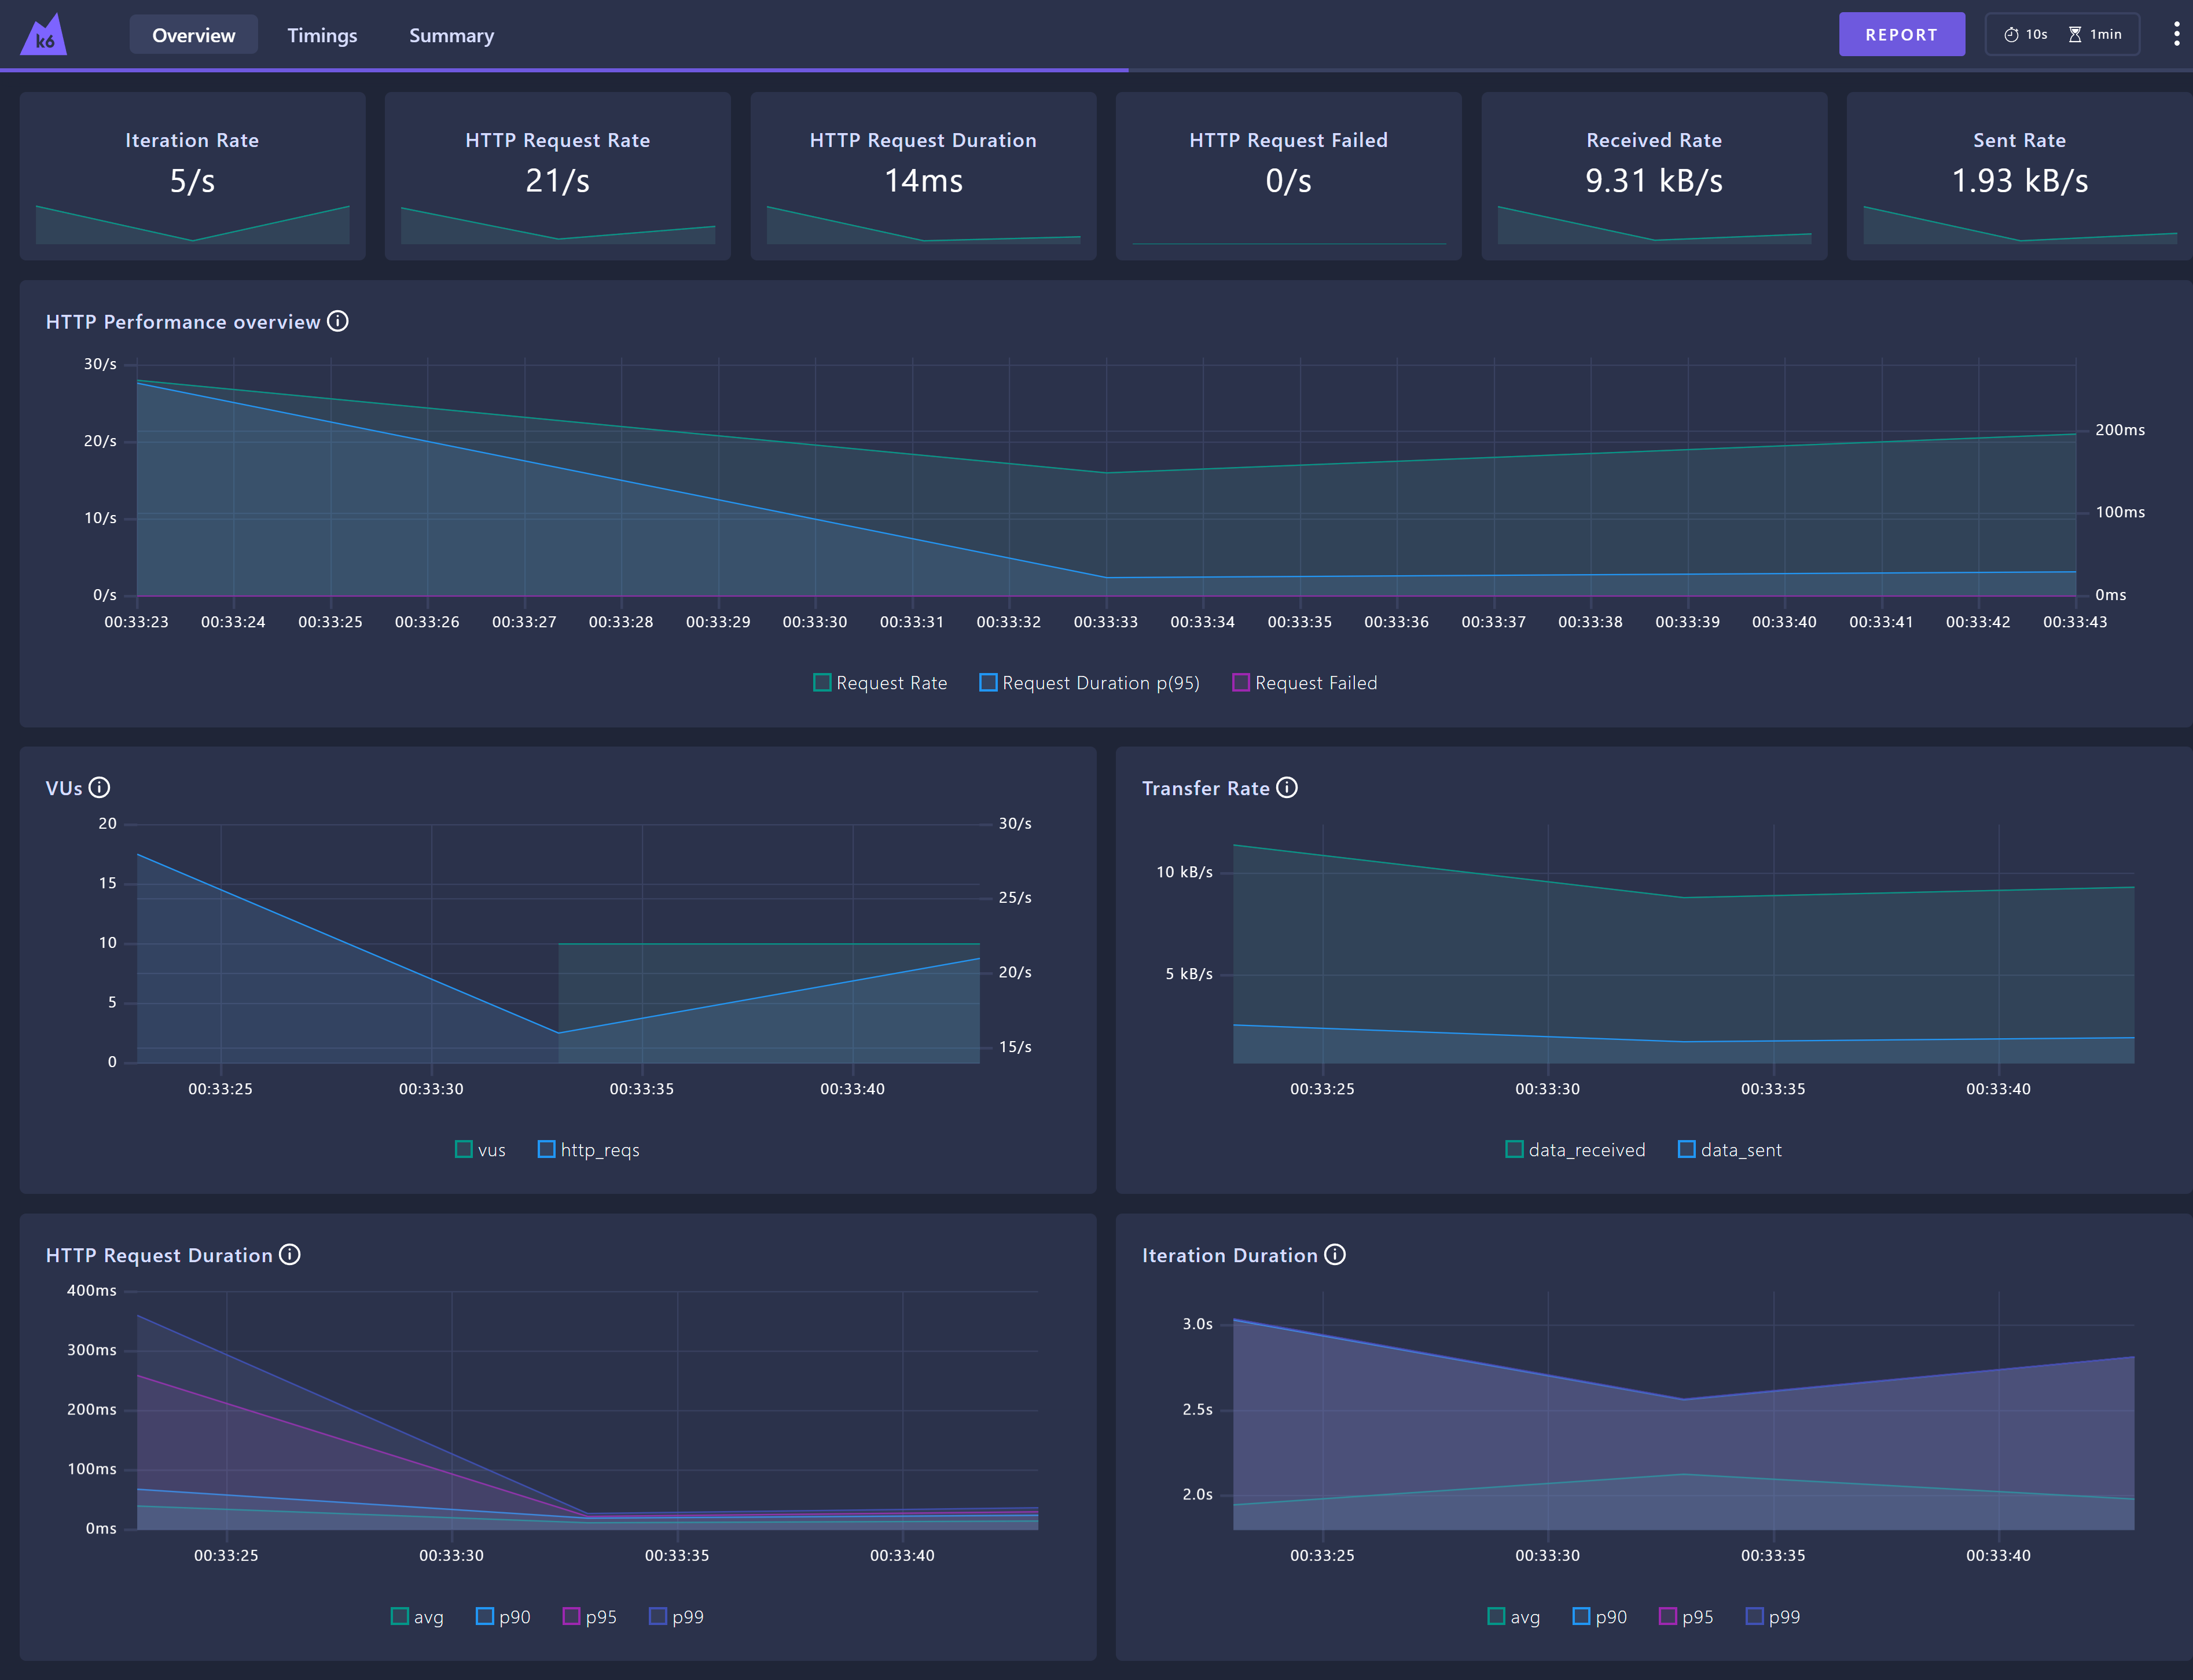
Task: Toggle the vus series visibility
Action: pos(480,1149)
